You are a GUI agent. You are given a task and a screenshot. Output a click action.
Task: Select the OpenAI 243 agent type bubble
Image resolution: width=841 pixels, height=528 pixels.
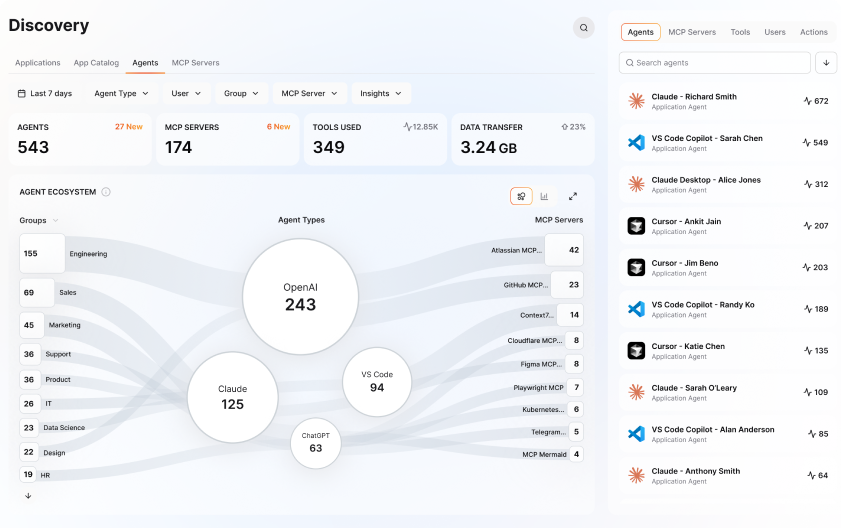tap(300, 296)
